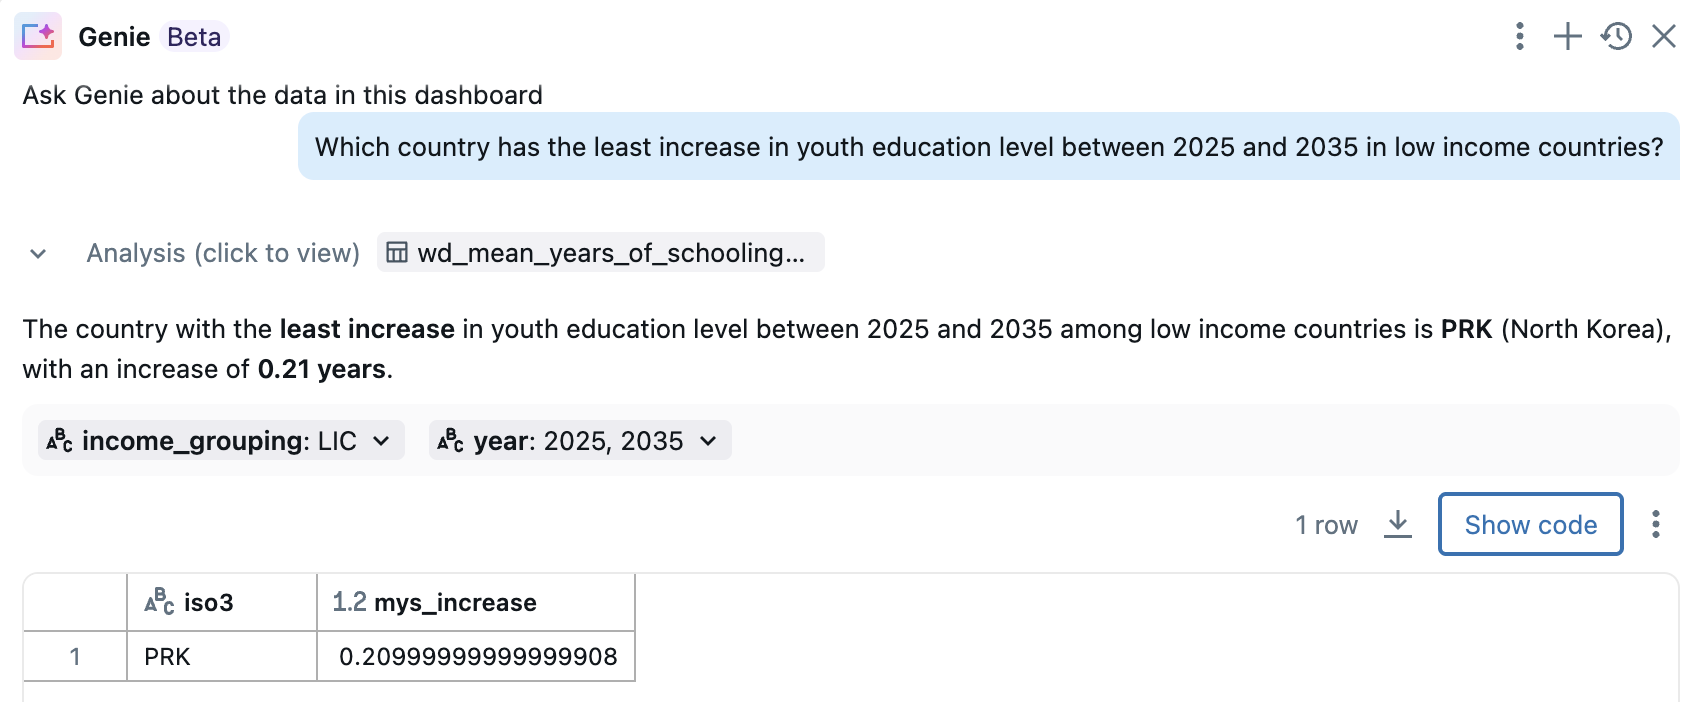Open the income_grouping LIC filter dropdown
1698x702 pixels.
tap(221, 441)
